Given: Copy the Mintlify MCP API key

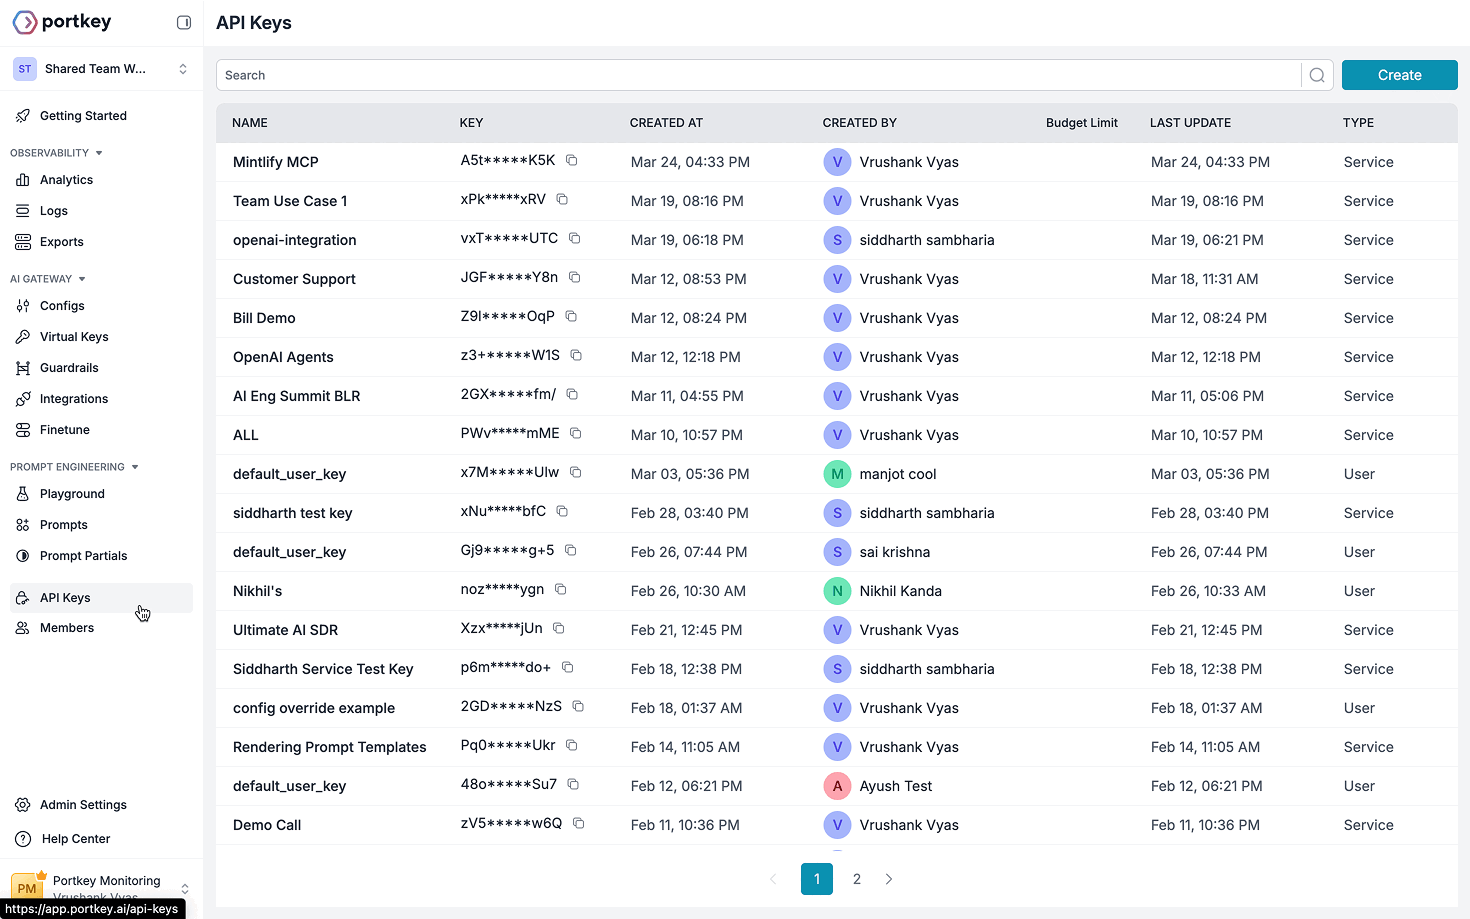Looking at the screenshot, I should click(572, 160).
